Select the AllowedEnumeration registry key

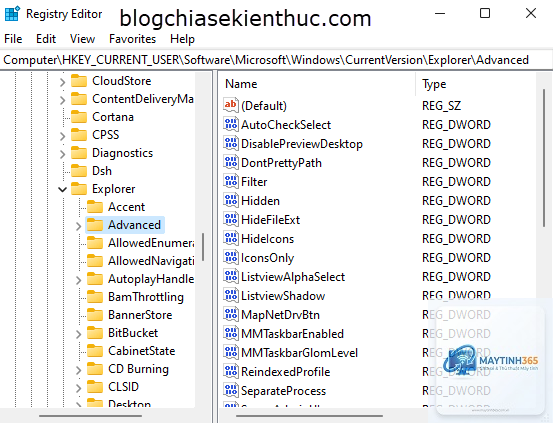[151, 243]
